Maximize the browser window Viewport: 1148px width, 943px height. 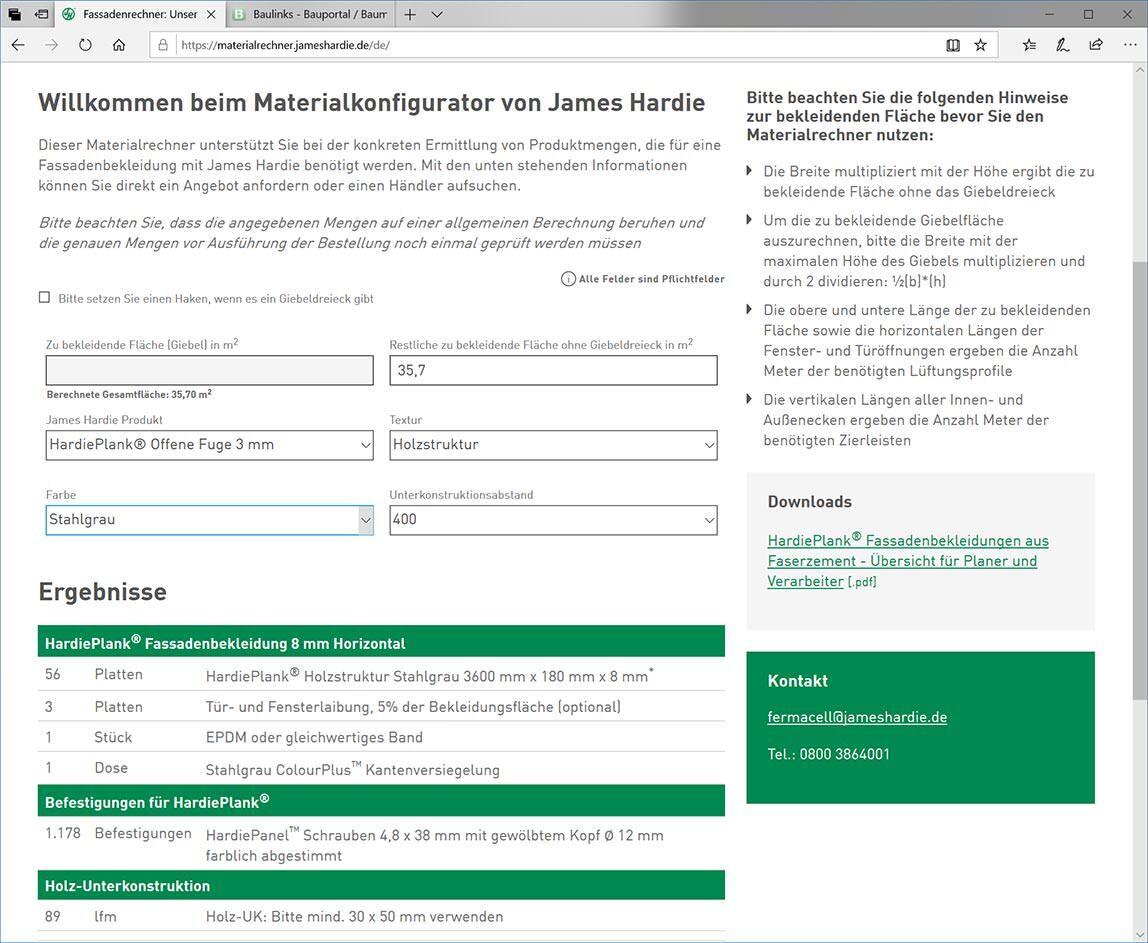click(x=1089, y=14)
